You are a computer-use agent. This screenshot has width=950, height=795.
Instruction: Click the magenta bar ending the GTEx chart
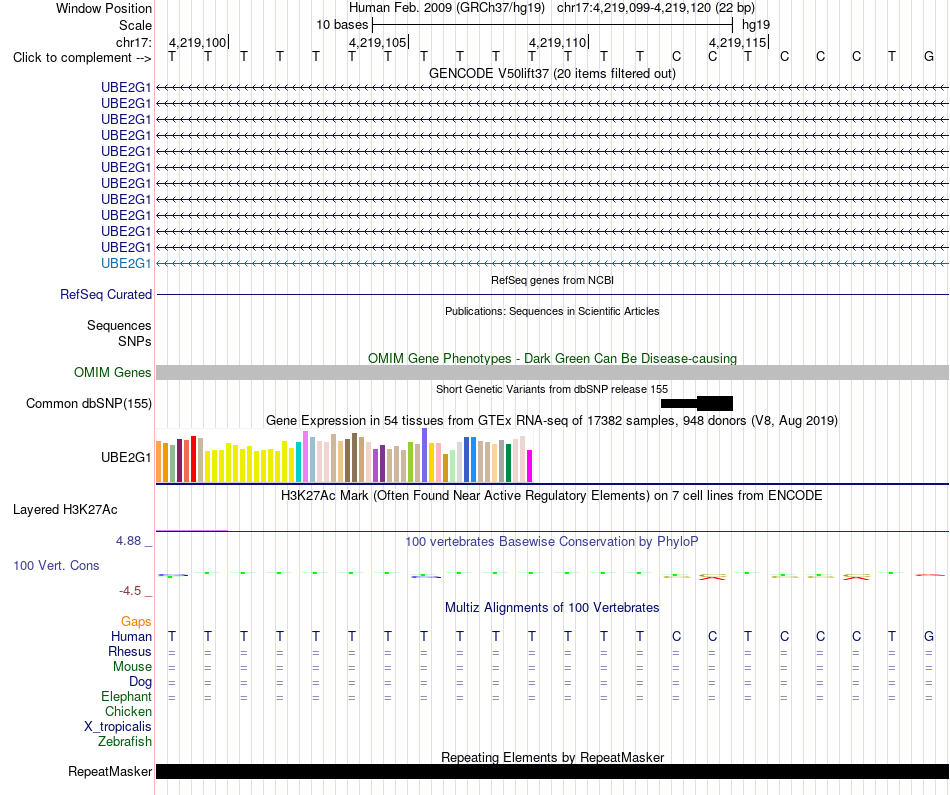530,466
